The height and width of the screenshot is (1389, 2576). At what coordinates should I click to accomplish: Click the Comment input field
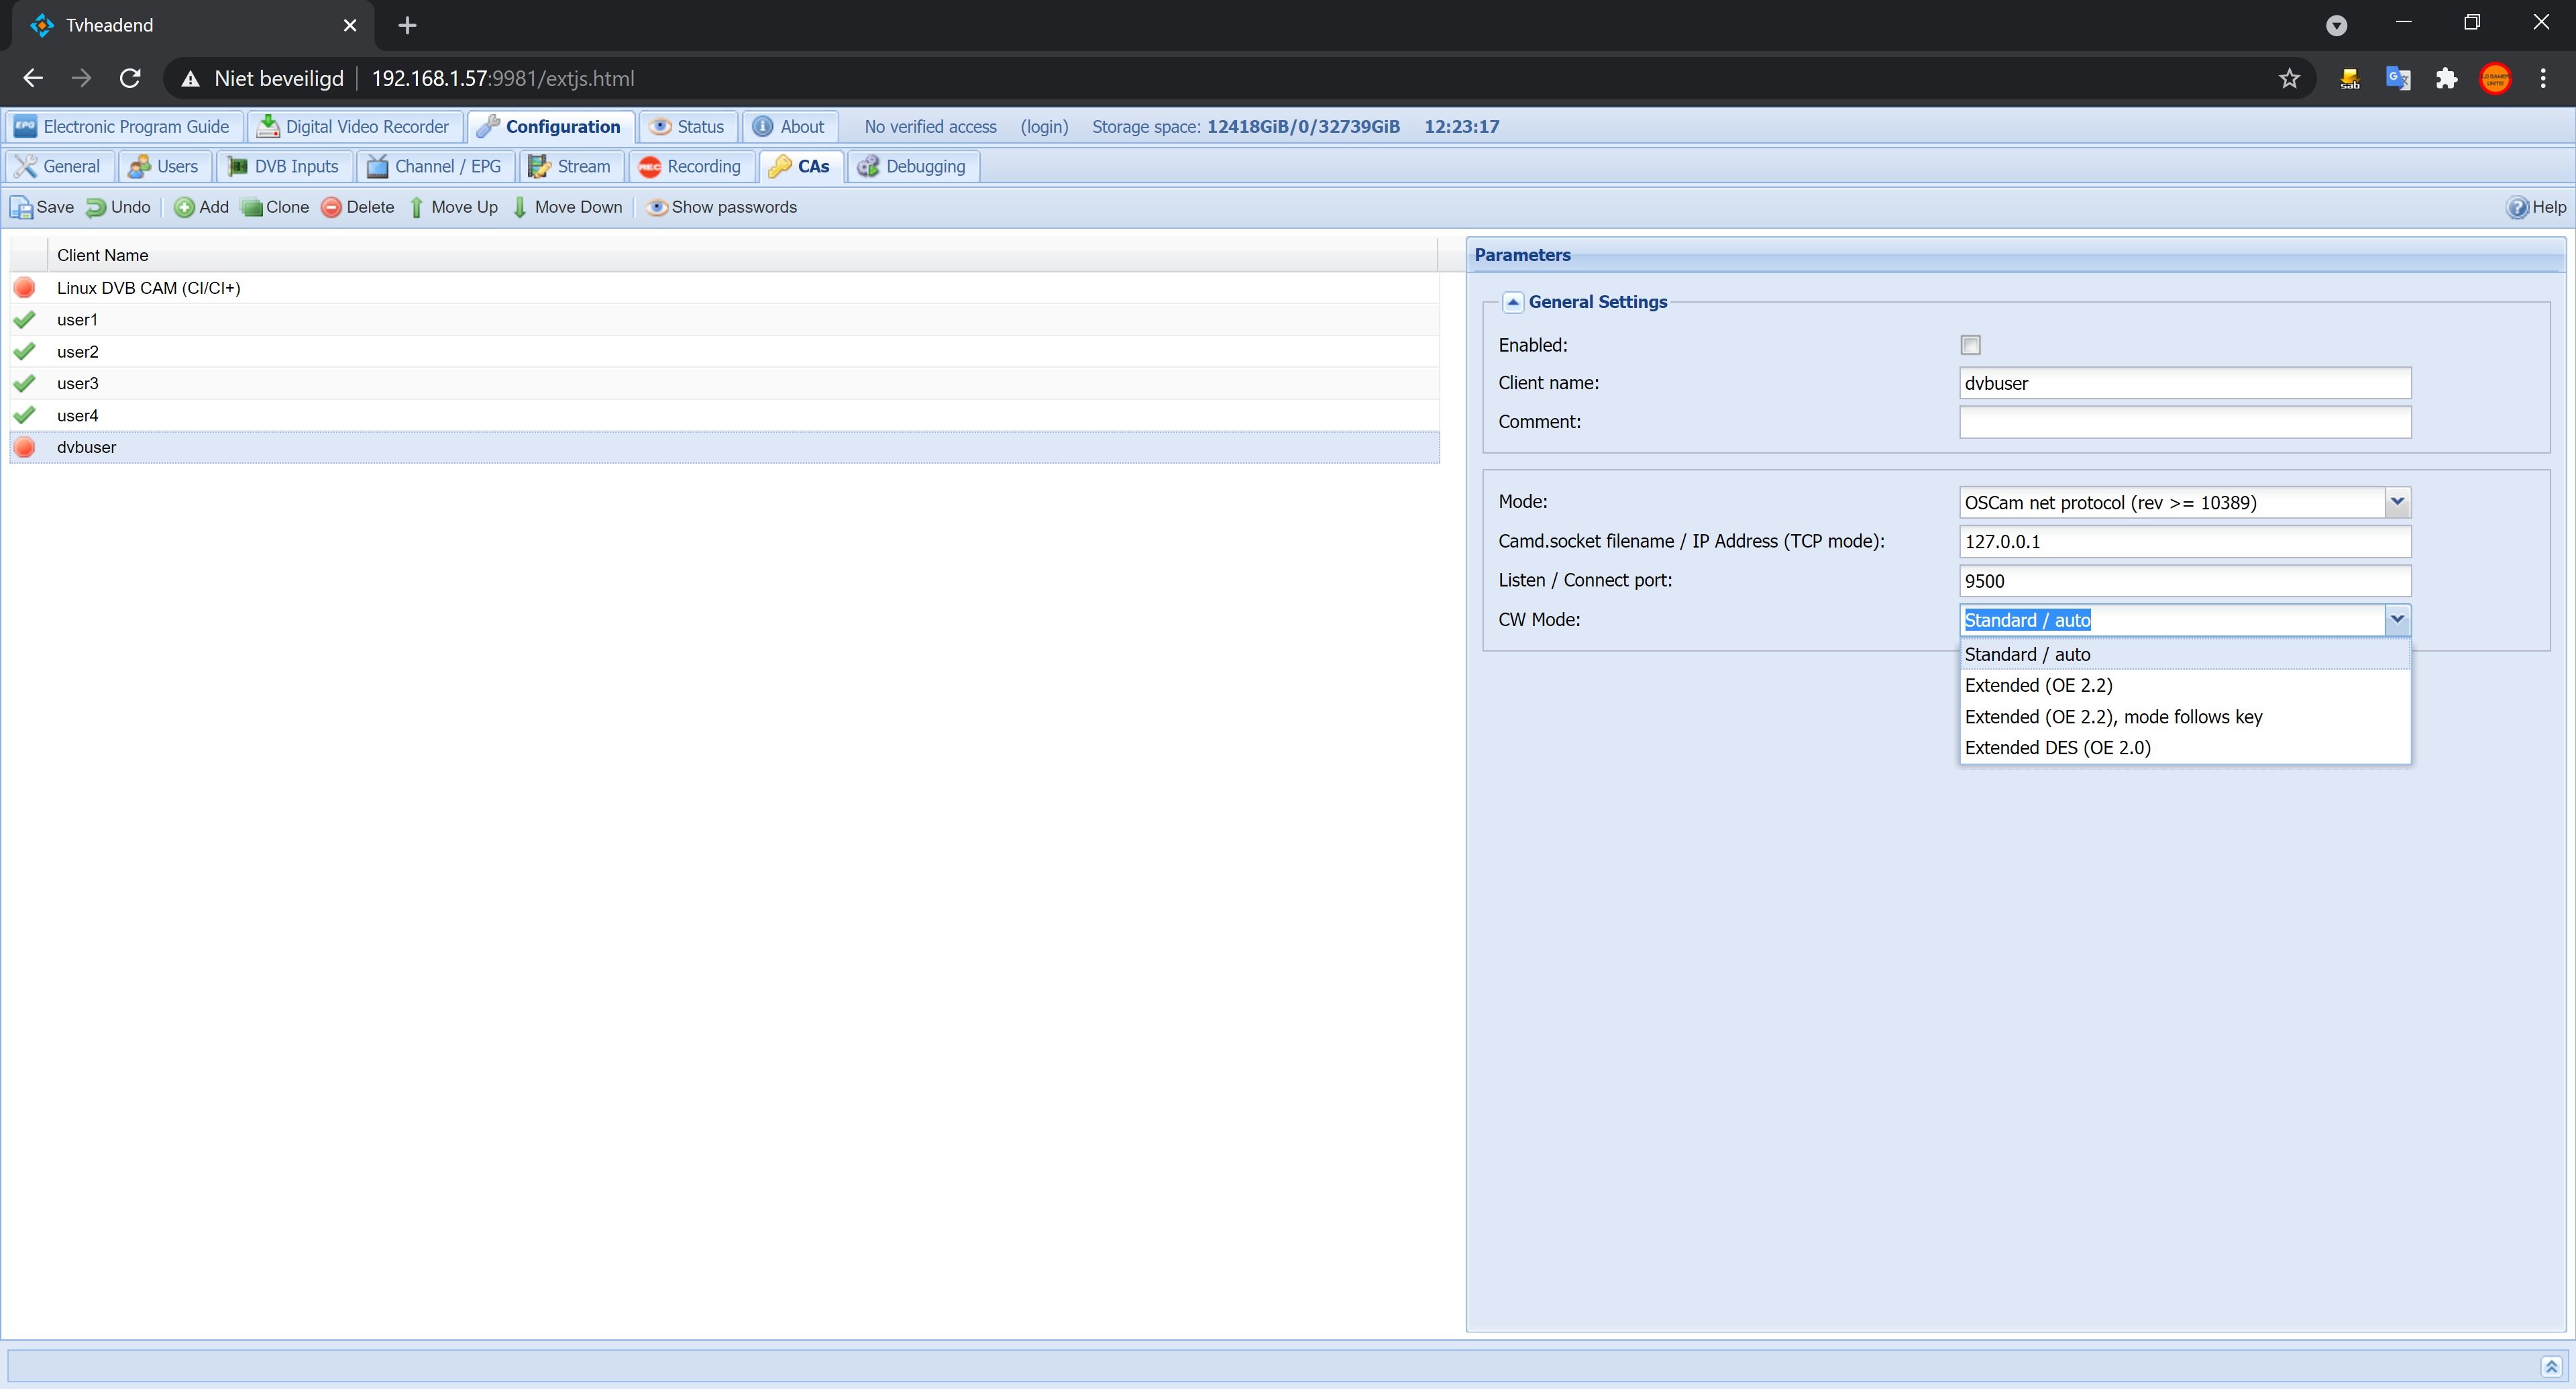point(2184,422)
